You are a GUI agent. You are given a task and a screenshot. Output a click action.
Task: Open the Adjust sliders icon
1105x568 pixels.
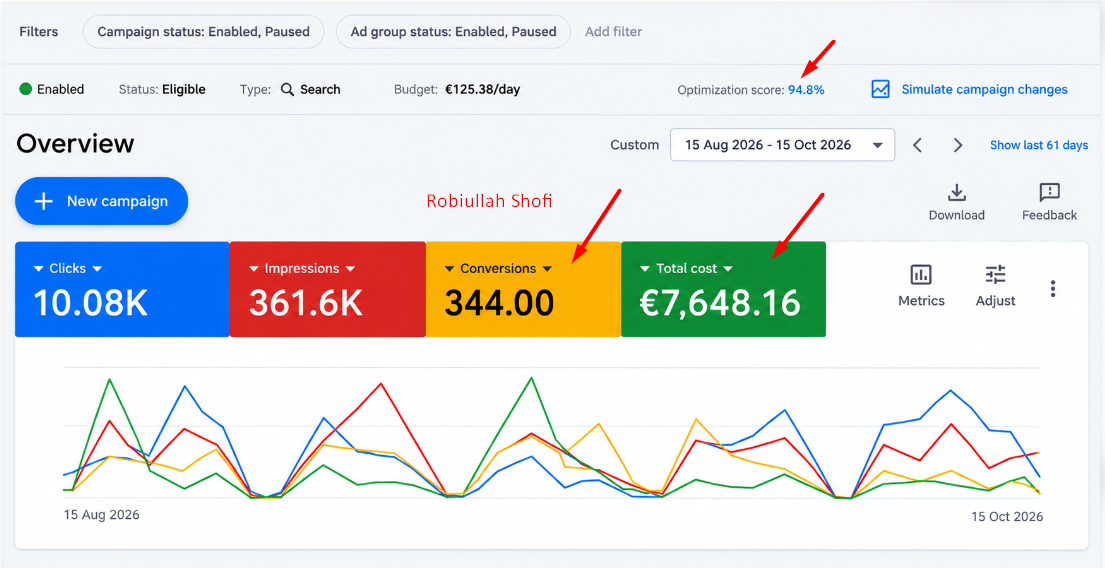pos(996,274)
